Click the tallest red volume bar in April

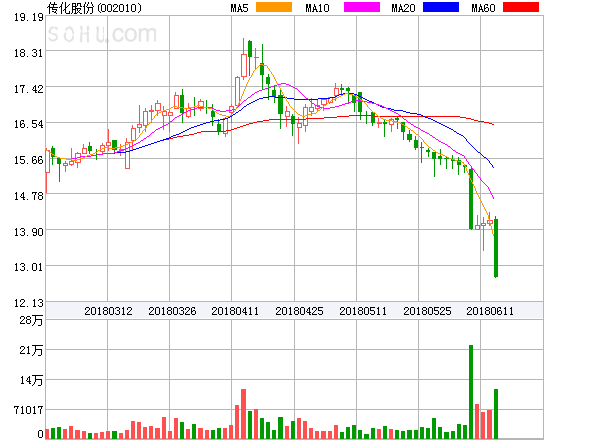pos(243,414)
